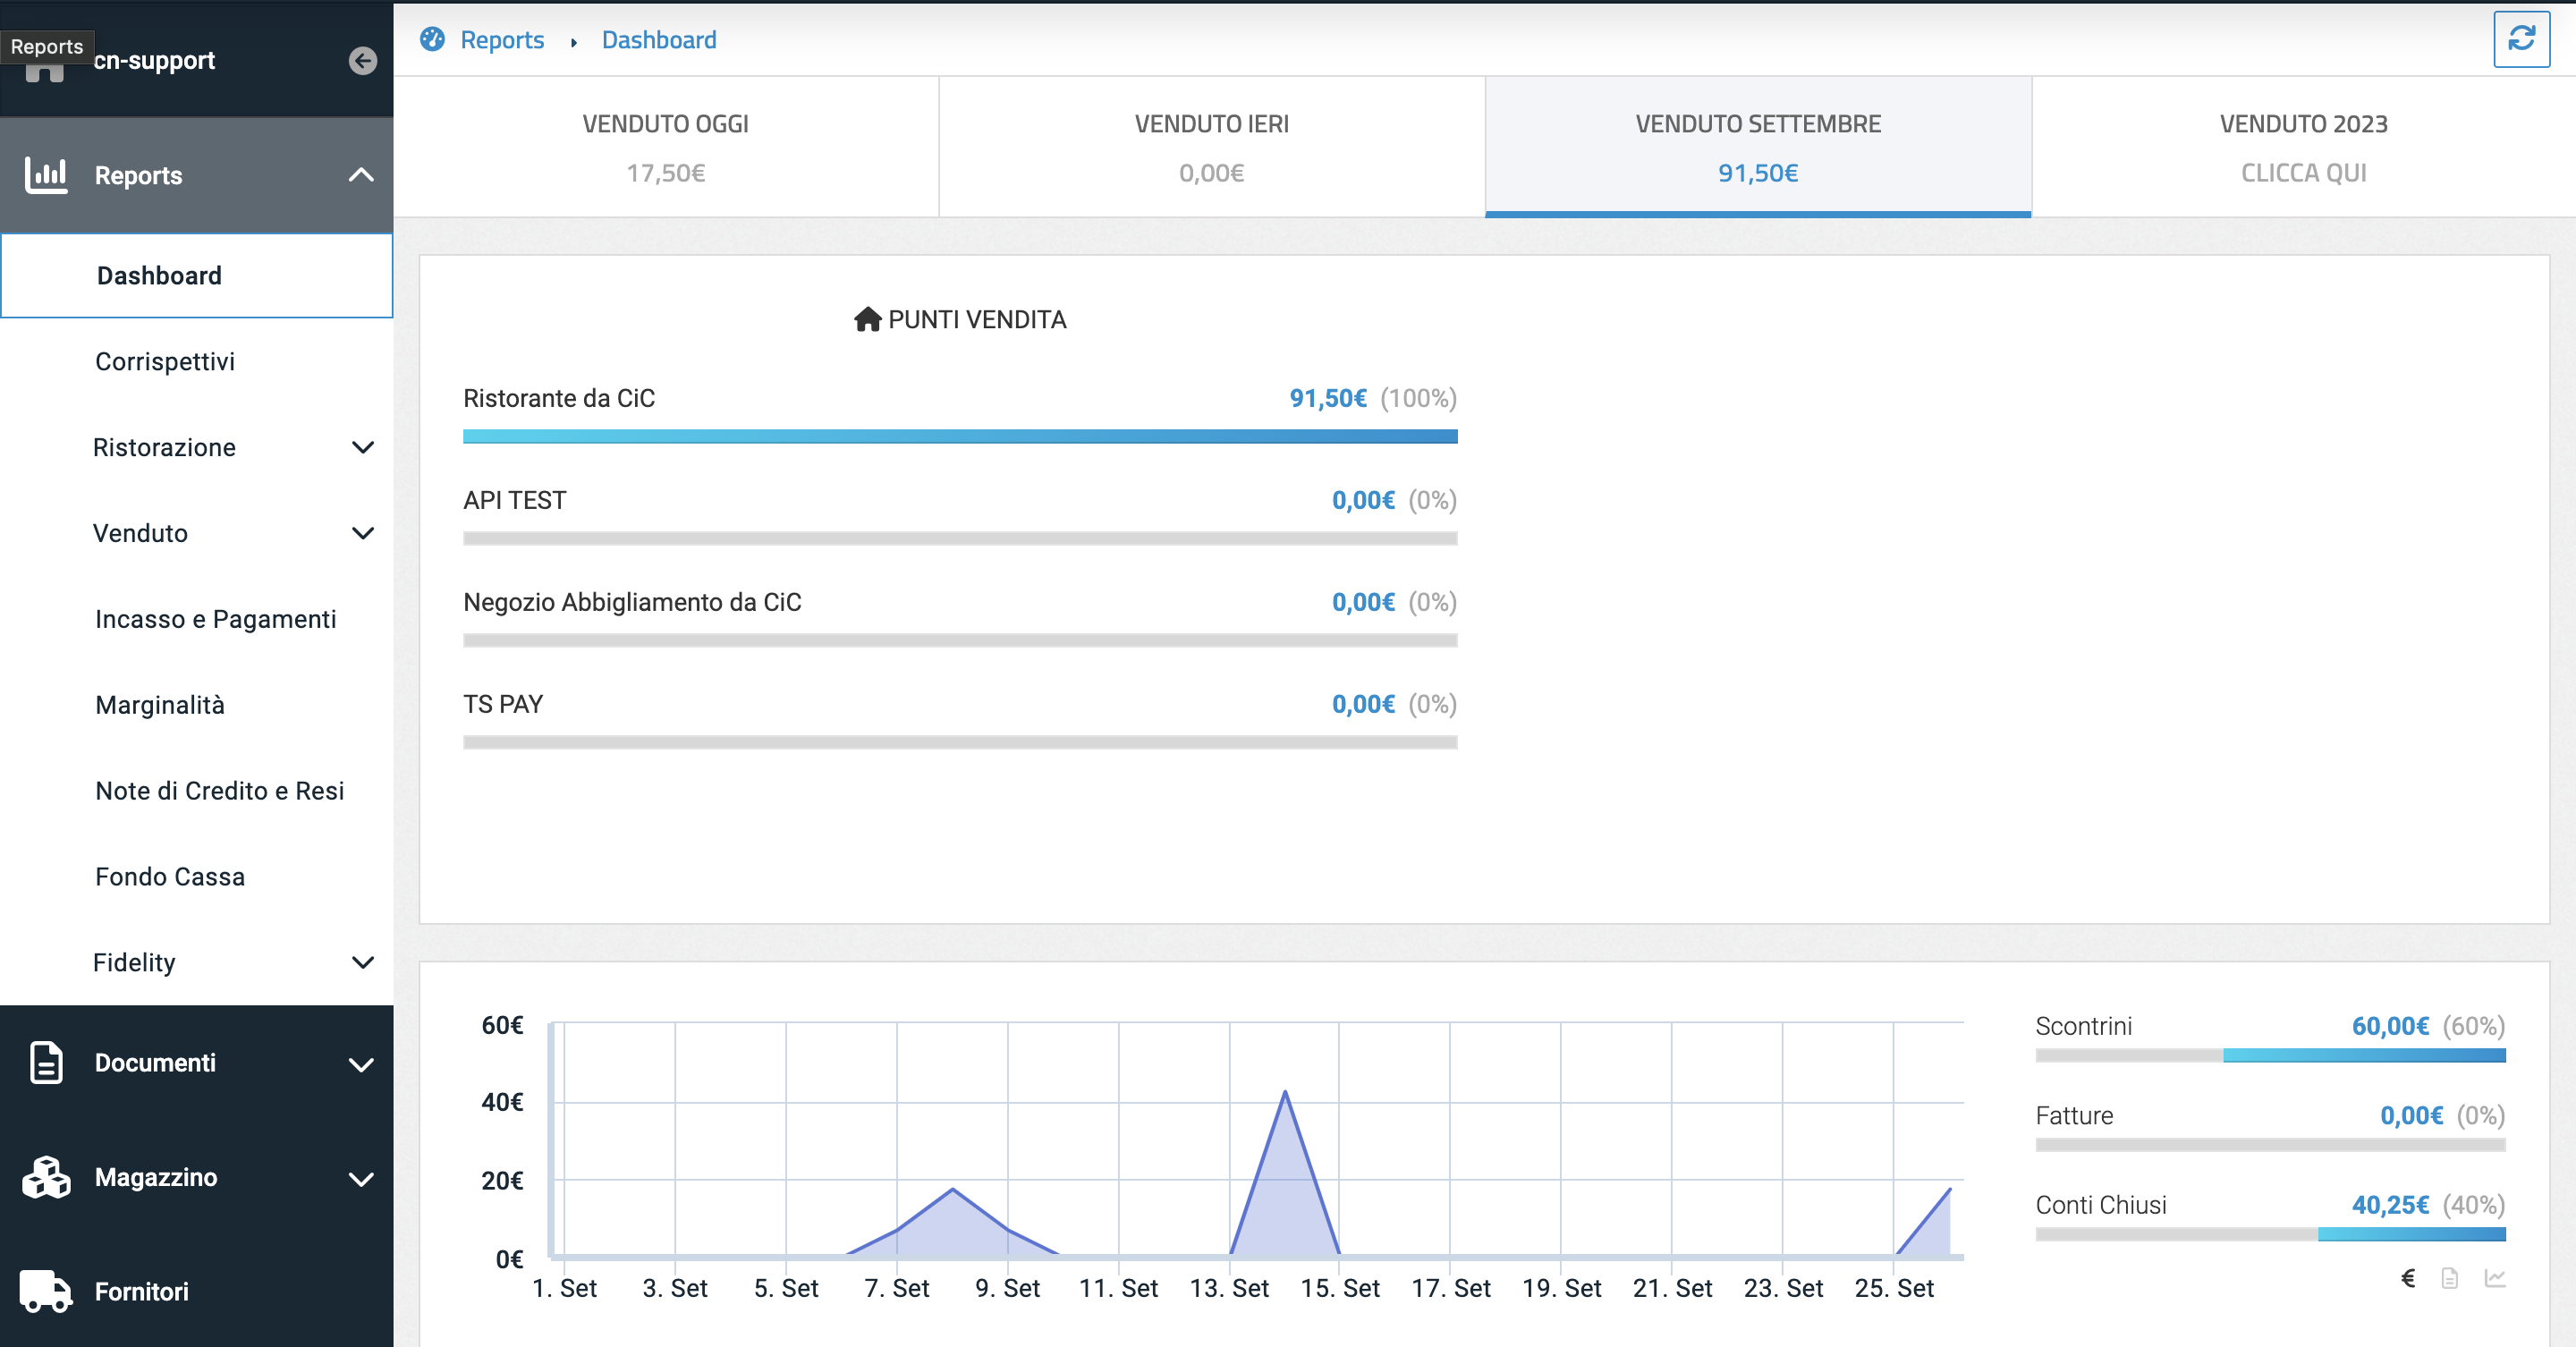The width and height of the screenshot is (2576, 1347).
Task: Click CLICCA QUI under Venduto 2023
Action: pyautogui.click(x=2304, y=173)
